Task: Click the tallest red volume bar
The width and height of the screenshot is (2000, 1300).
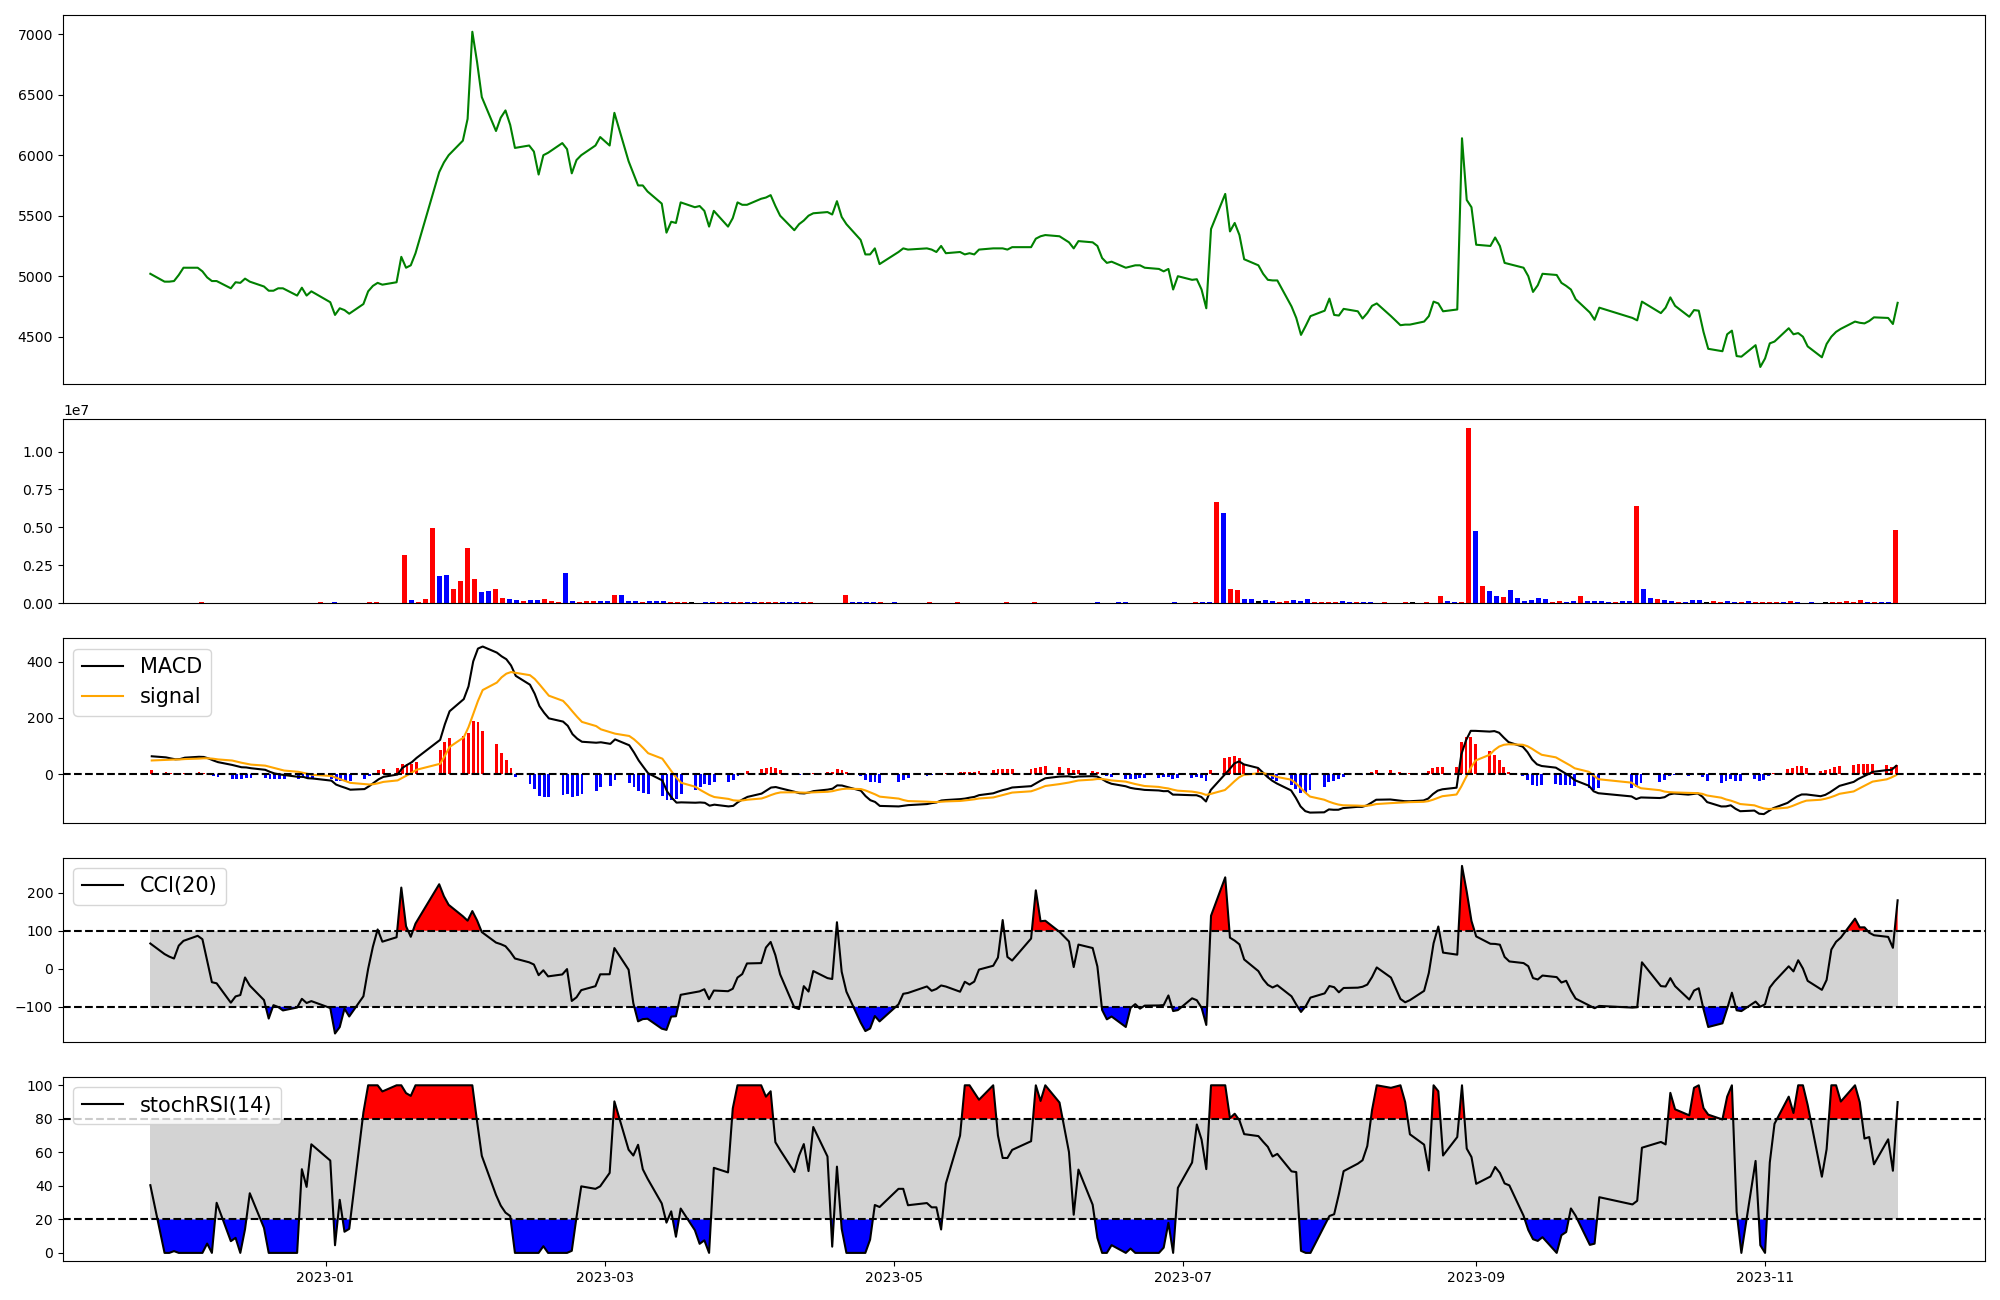Action: [x=1468, y=515]
